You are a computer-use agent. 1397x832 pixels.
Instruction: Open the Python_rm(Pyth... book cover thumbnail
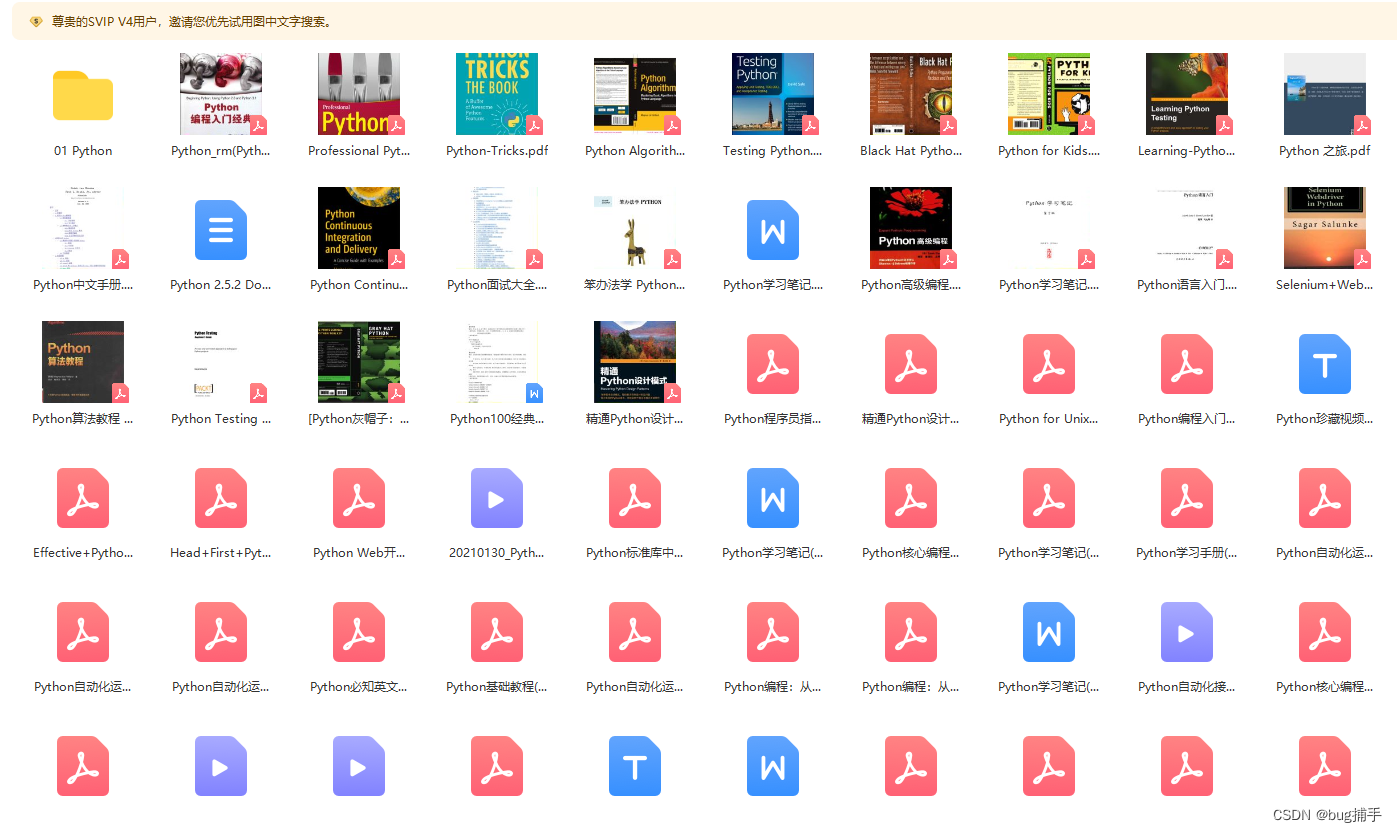pos(221,94)
